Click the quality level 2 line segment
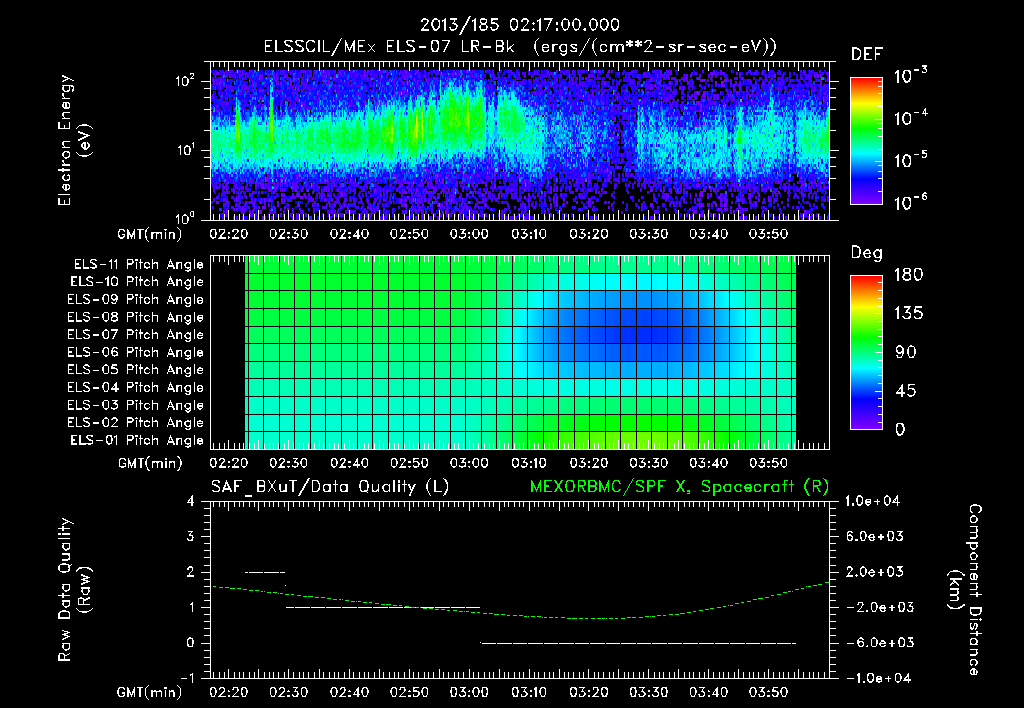This screenshot has width=1024, height=708. [x=265, y=572]
